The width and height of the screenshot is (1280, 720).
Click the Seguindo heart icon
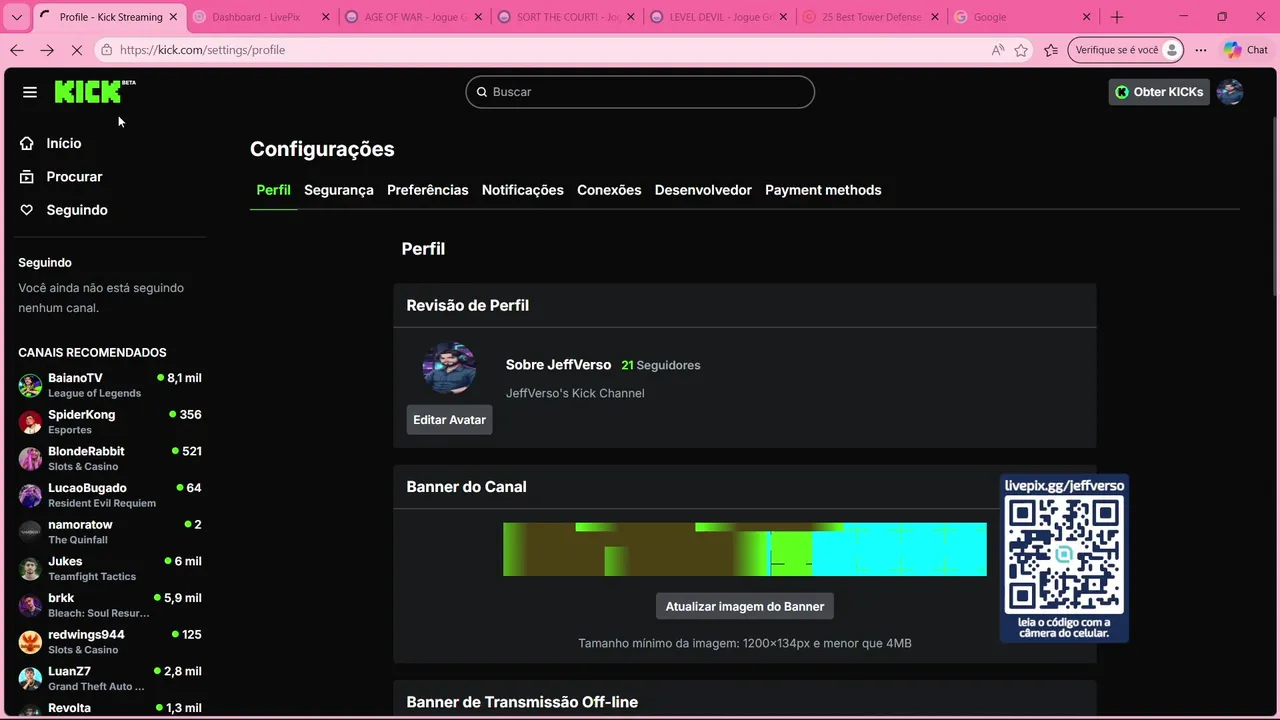[27, 210]
